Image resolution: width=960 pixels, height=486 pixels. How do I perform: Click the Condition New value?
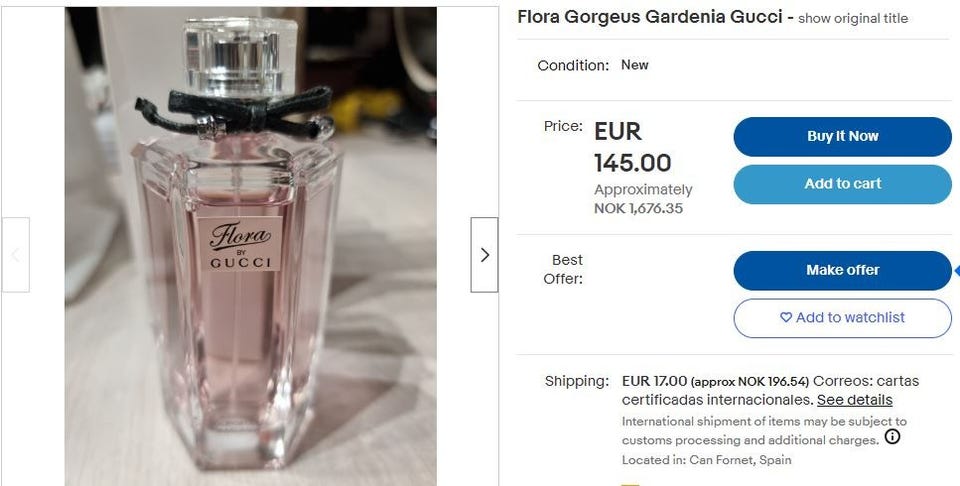[x=634, y=65]
